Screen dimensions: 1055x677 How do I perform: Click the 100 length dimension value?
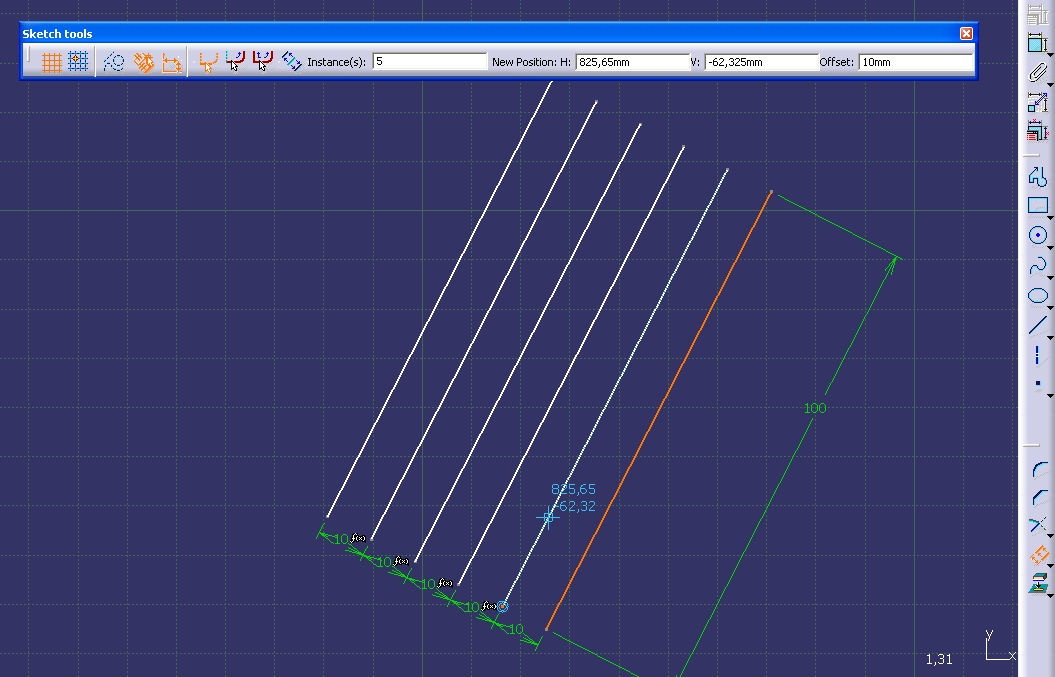click(815, 408)
